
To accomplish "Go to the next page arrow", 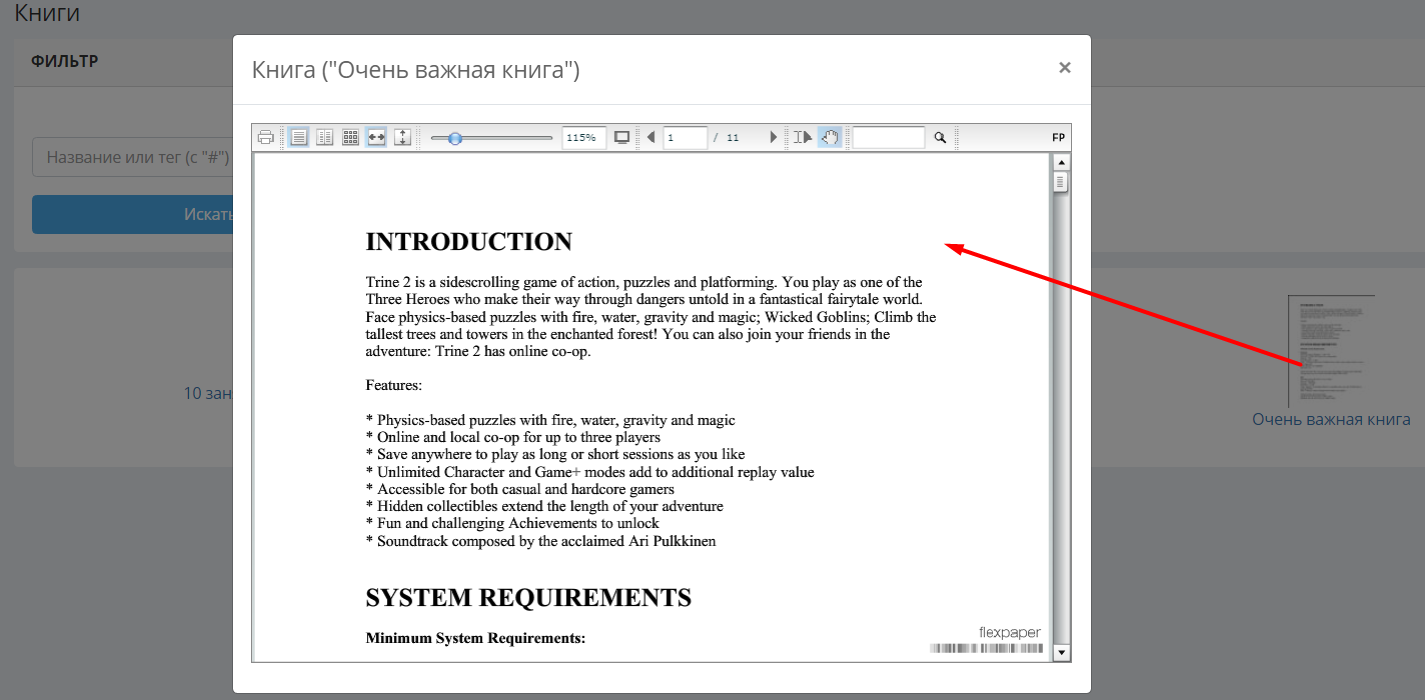I will [x=773, y=138].
